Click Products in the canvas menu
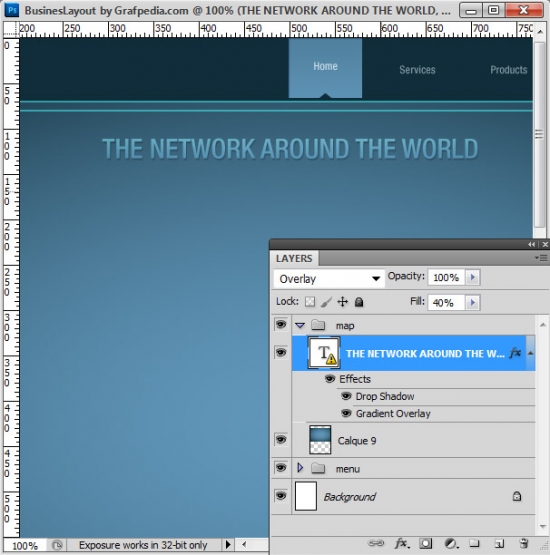The image size is (550, 555). [x=509, y=70]
